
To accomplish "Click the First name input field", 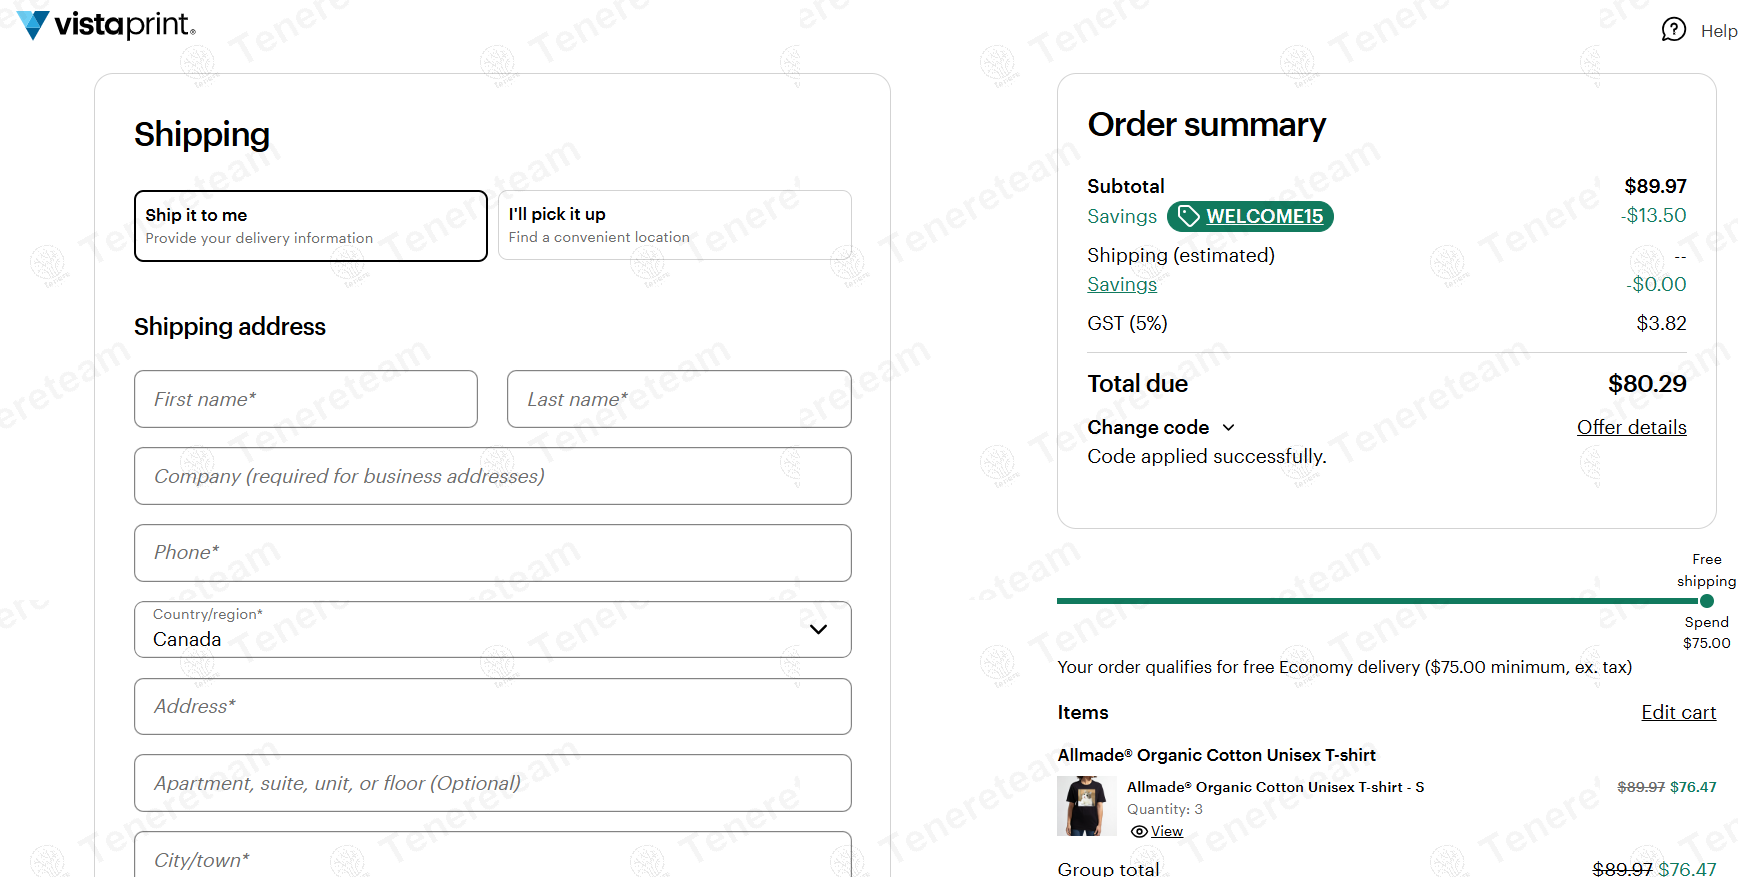I will (305, 399).
